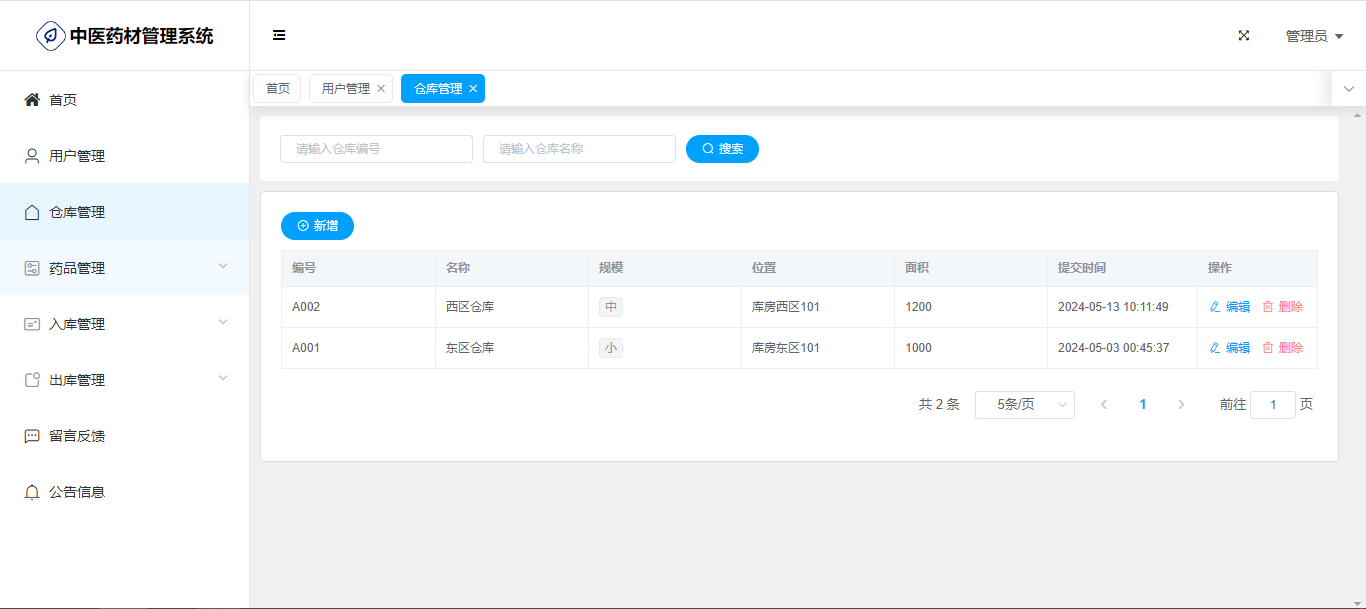
Task: Click the bell icon beside 公告信息
Action: click(x=32, y=492)
